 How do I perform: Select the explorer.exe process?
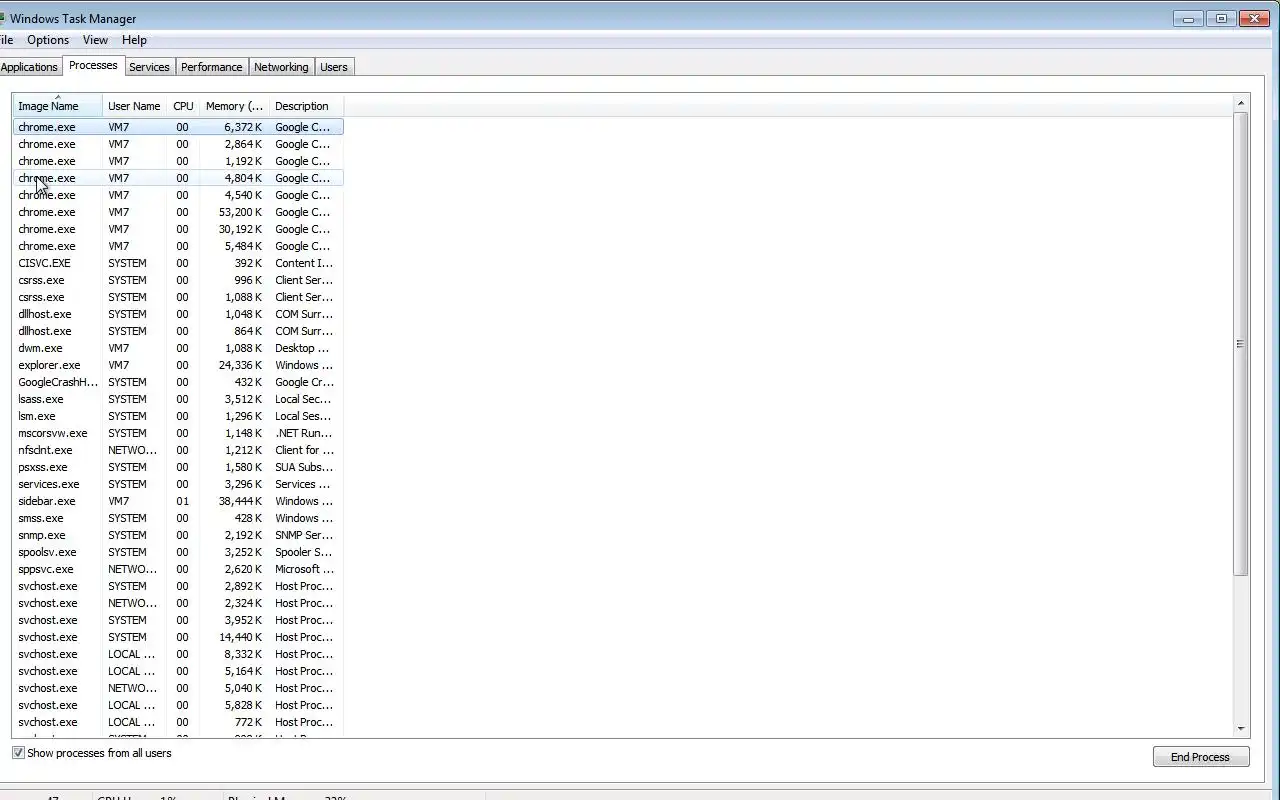(x=178, y=365)
